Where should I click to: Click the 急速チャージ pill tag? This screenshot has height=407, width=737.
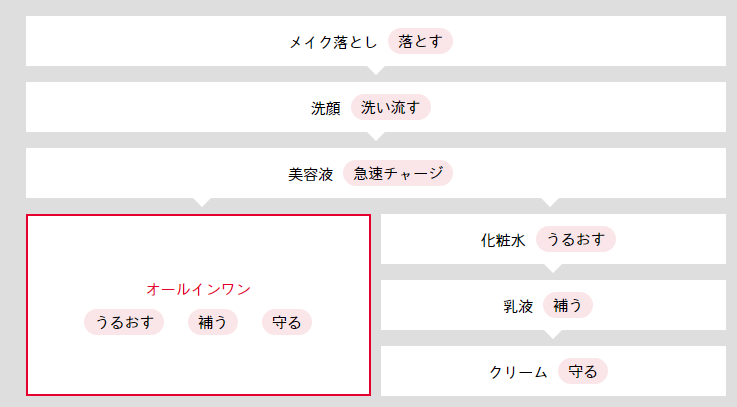[x=398, y=173]
